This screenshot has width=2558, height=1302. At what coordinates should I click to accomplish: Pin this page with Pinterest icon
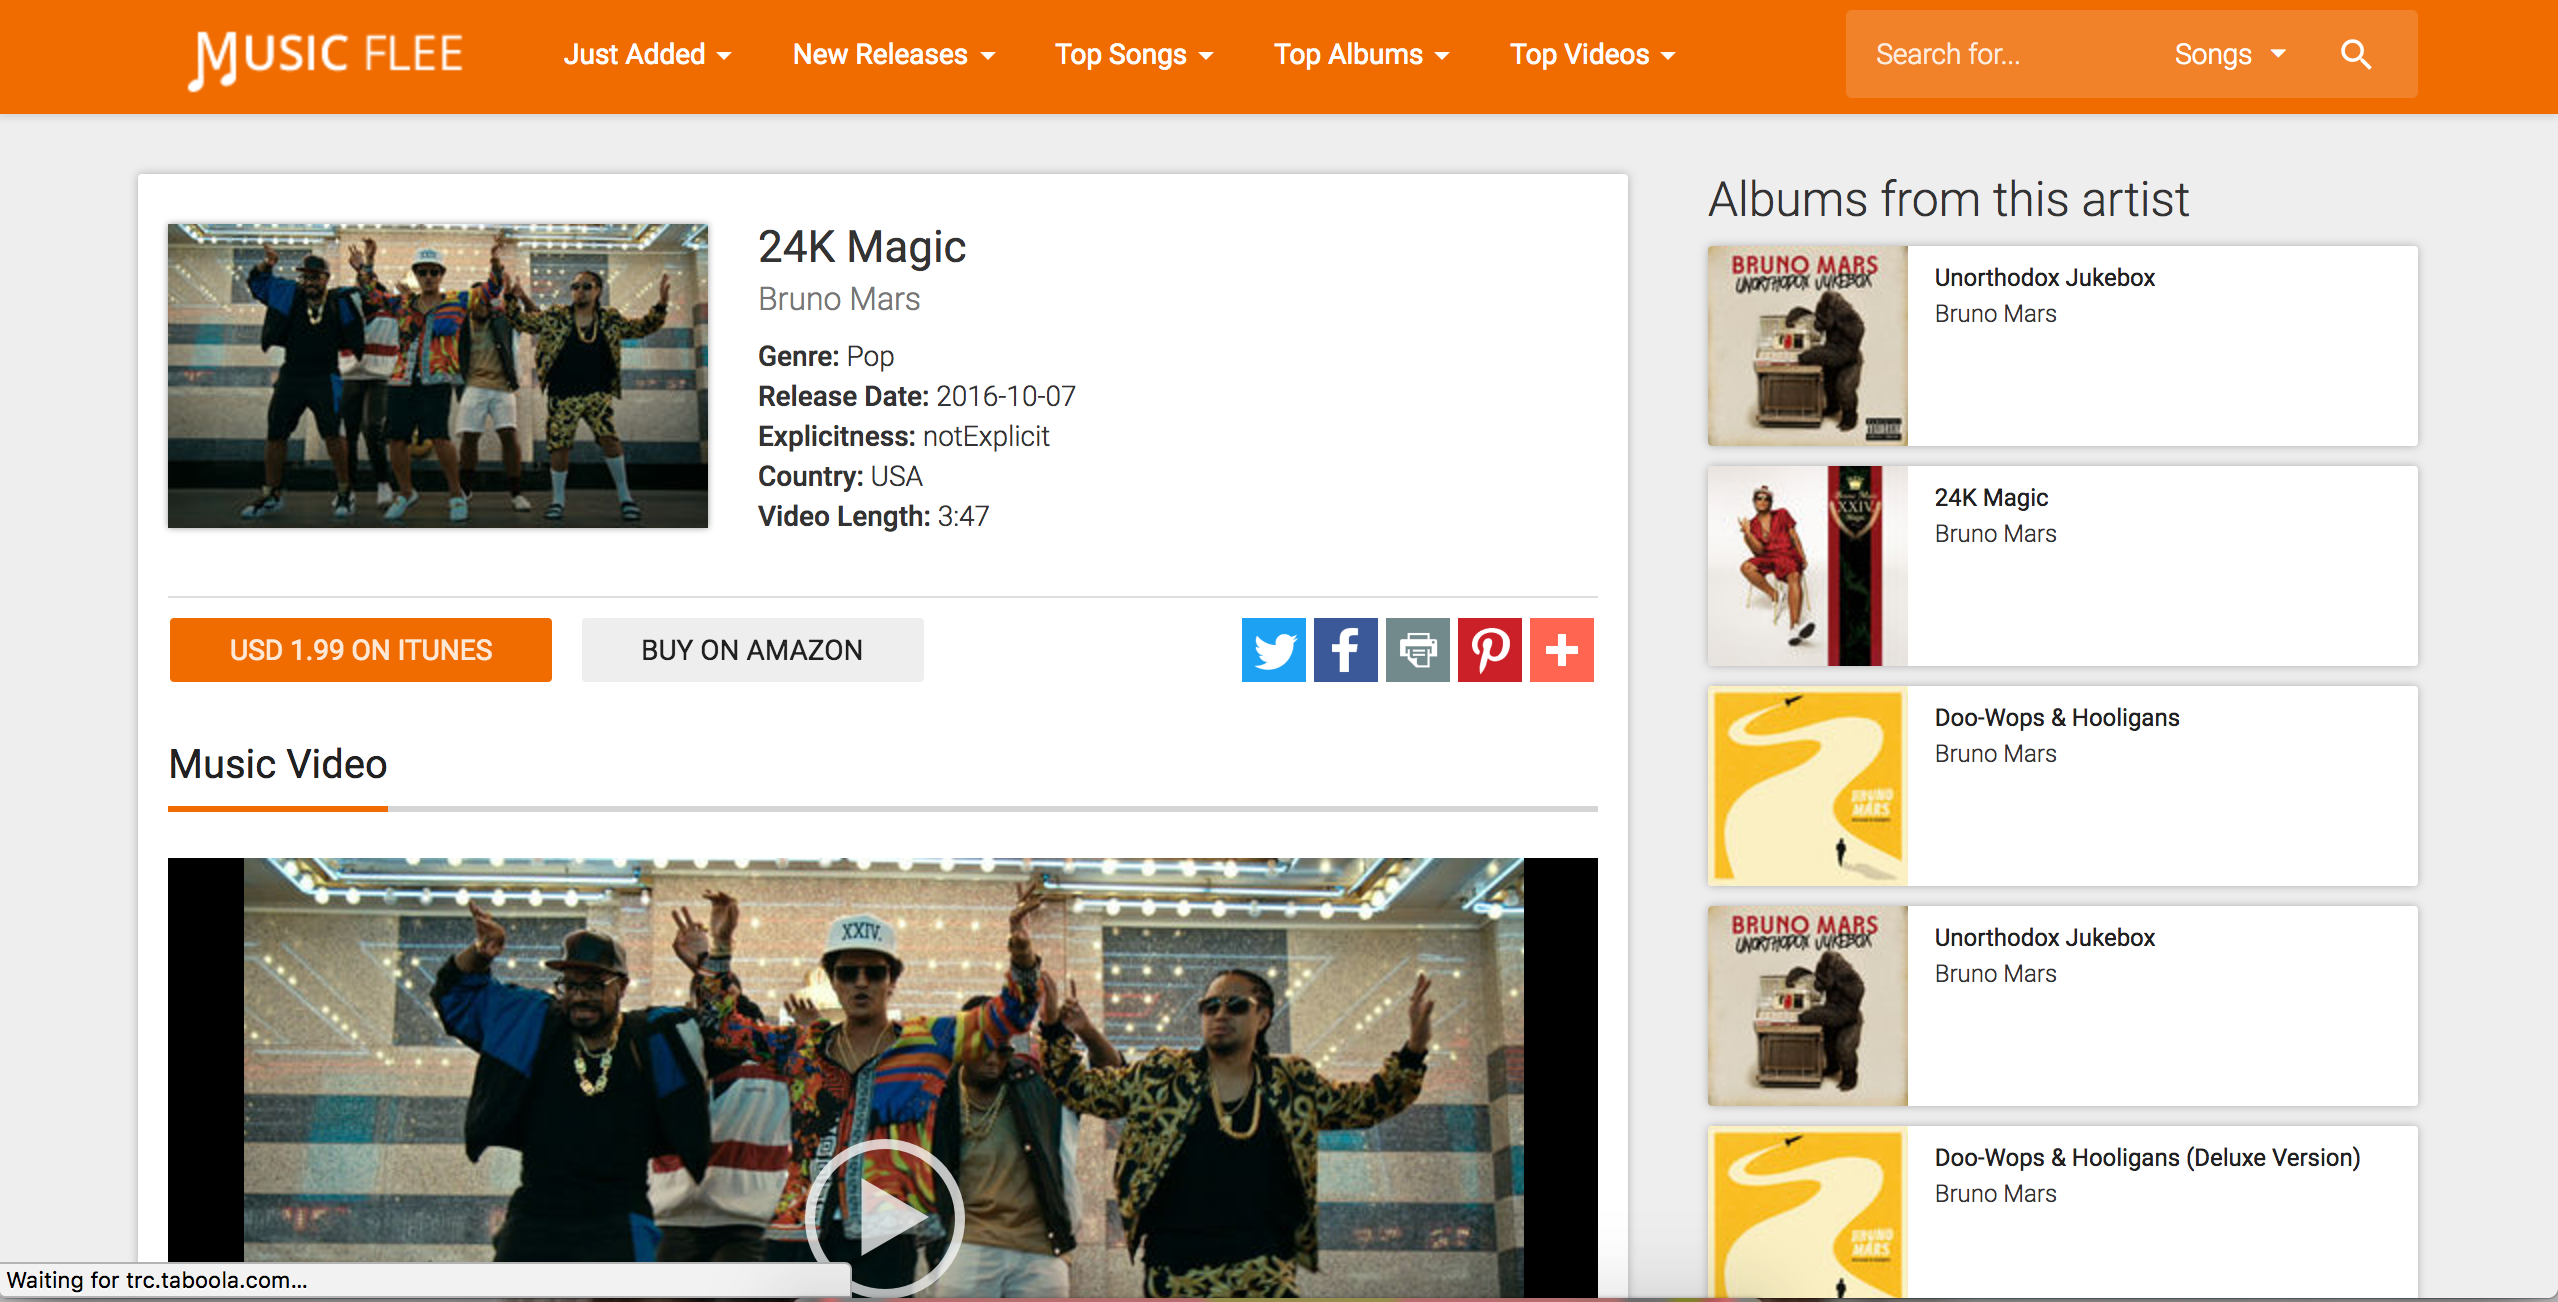(x=1489, y=650)
